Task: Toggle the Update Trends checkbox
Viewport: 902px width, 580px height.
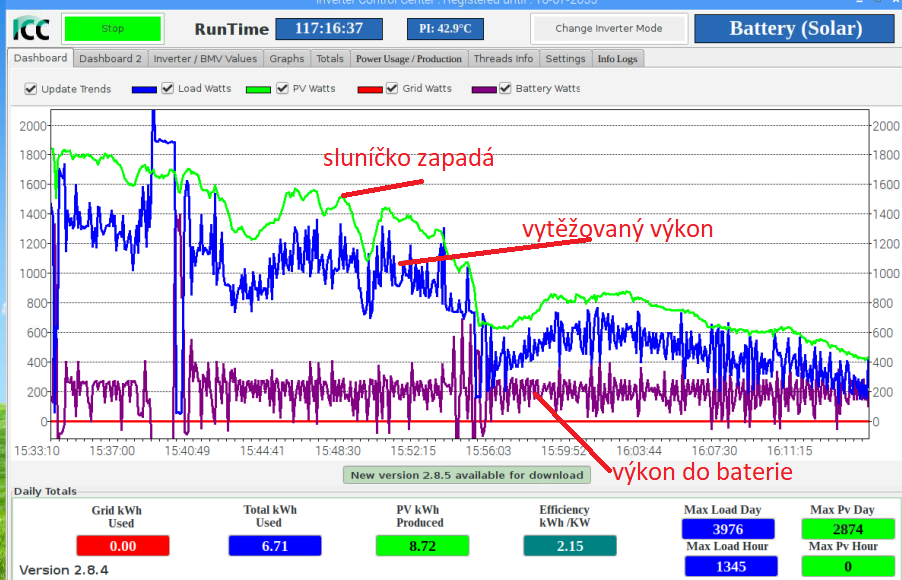Action: click(31, 89)
